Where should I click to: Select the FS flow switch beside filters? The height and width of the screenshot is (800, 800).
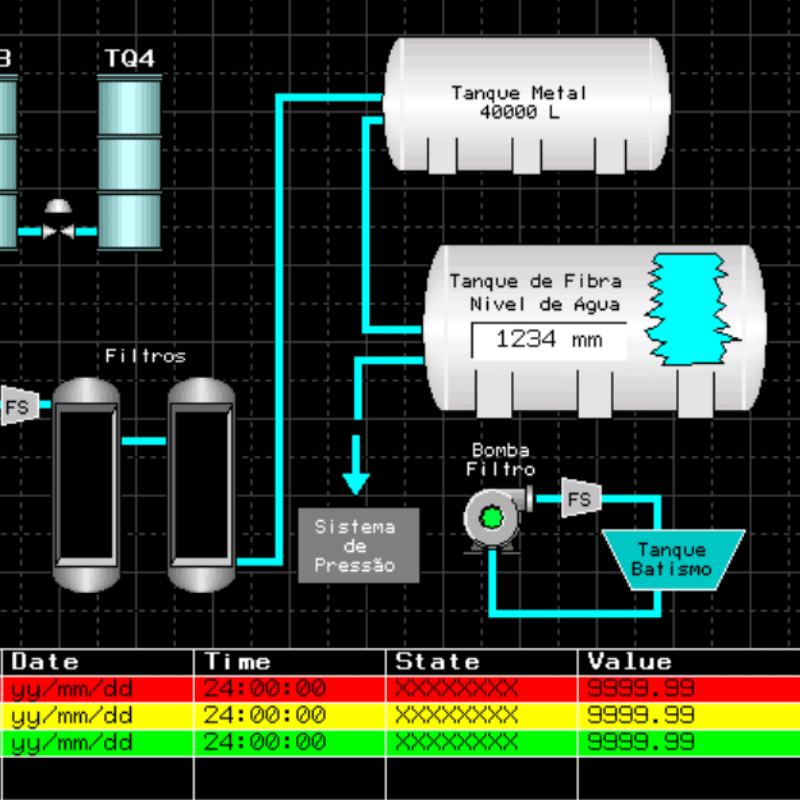point(20,406)
